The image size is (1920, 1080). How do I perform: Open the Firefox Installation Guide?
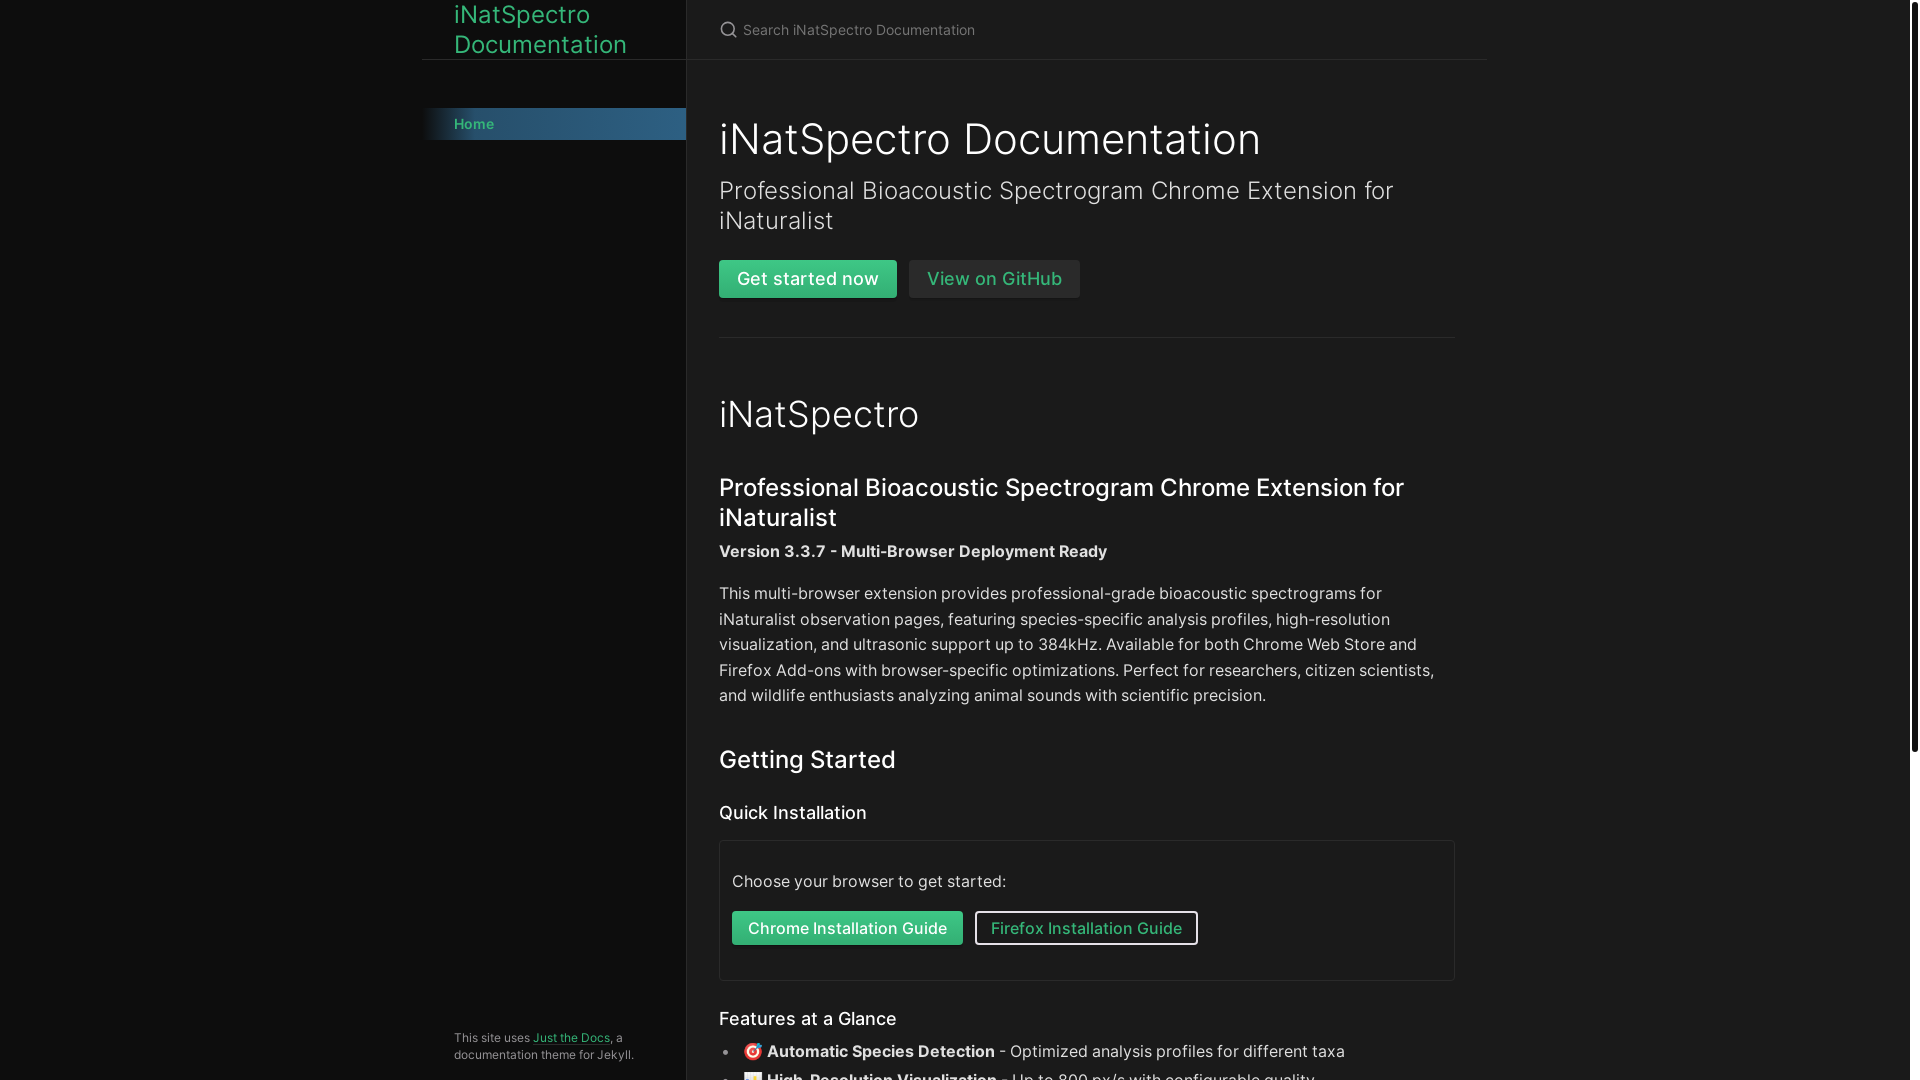[1086, 928]
